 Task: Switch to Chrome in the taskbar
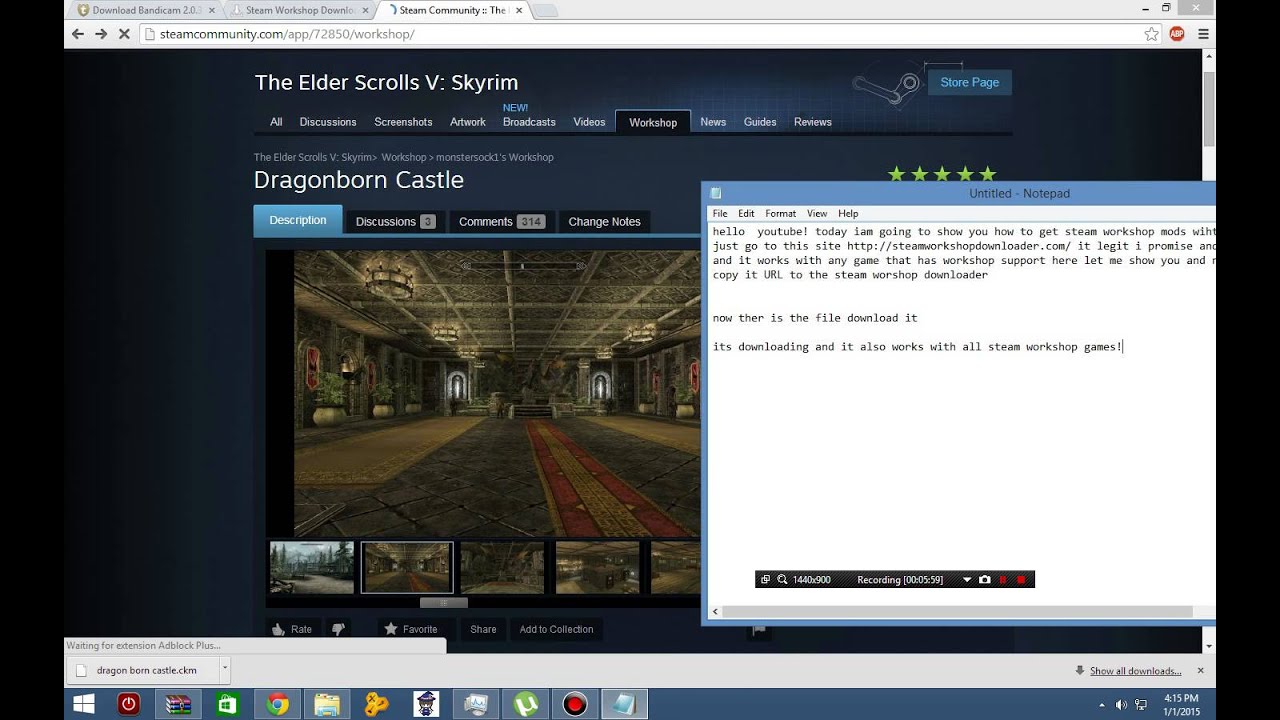coord(277,704)
